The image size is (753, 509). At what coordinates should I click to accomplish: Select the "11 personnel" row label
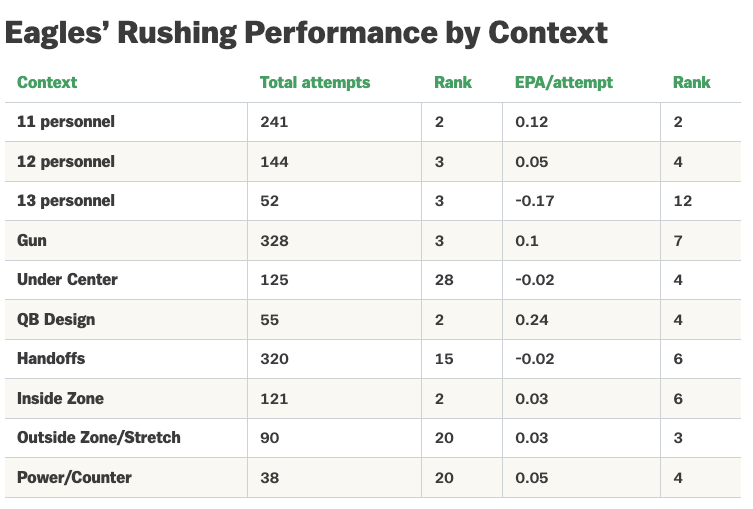point(66,122)
